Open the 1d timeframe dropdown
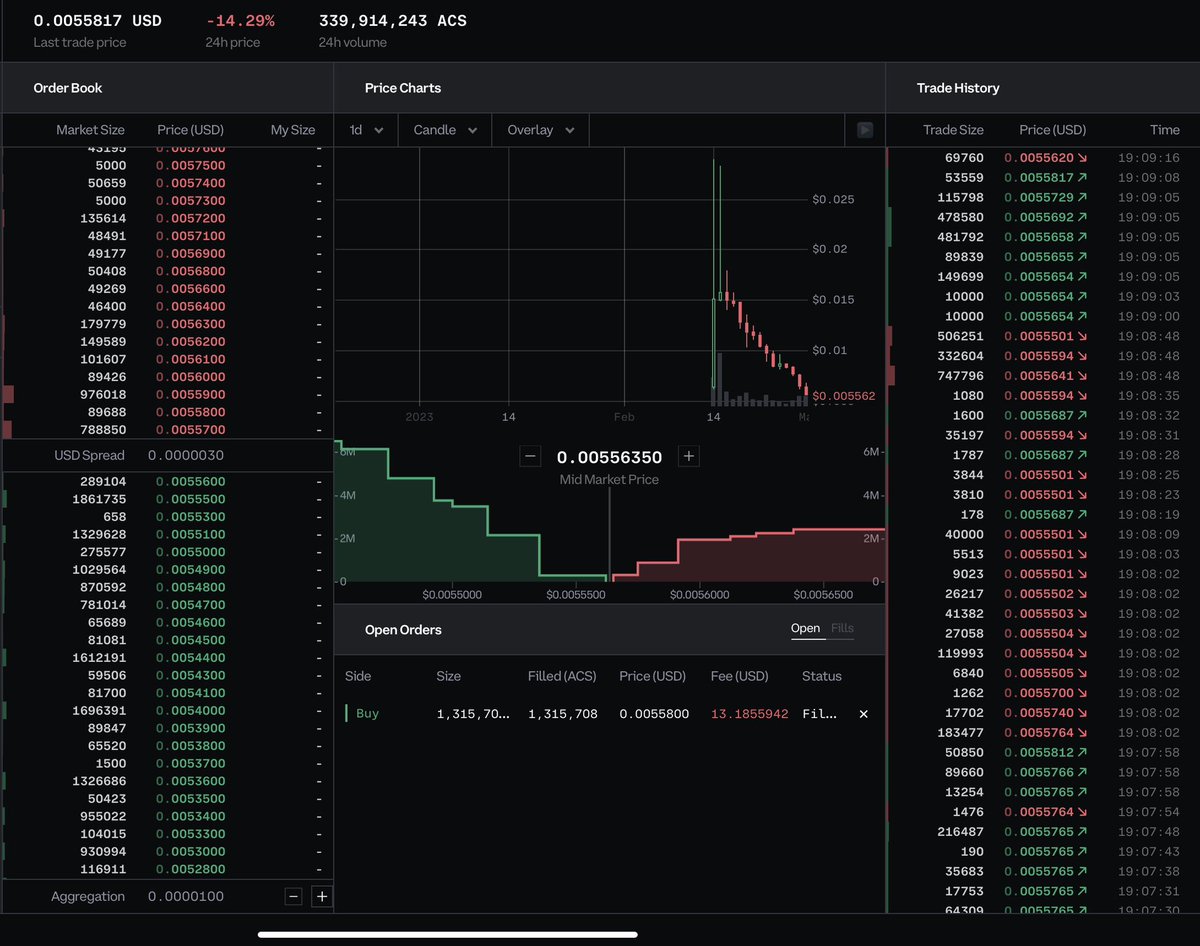Viewport: 1200px width, 946px height. (x=366, y=130)
